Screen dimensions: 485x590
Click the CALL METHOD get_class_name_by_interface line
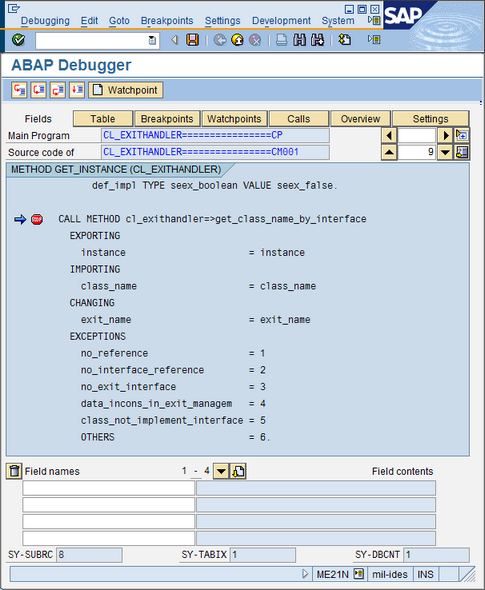click(x=212, y=219)
